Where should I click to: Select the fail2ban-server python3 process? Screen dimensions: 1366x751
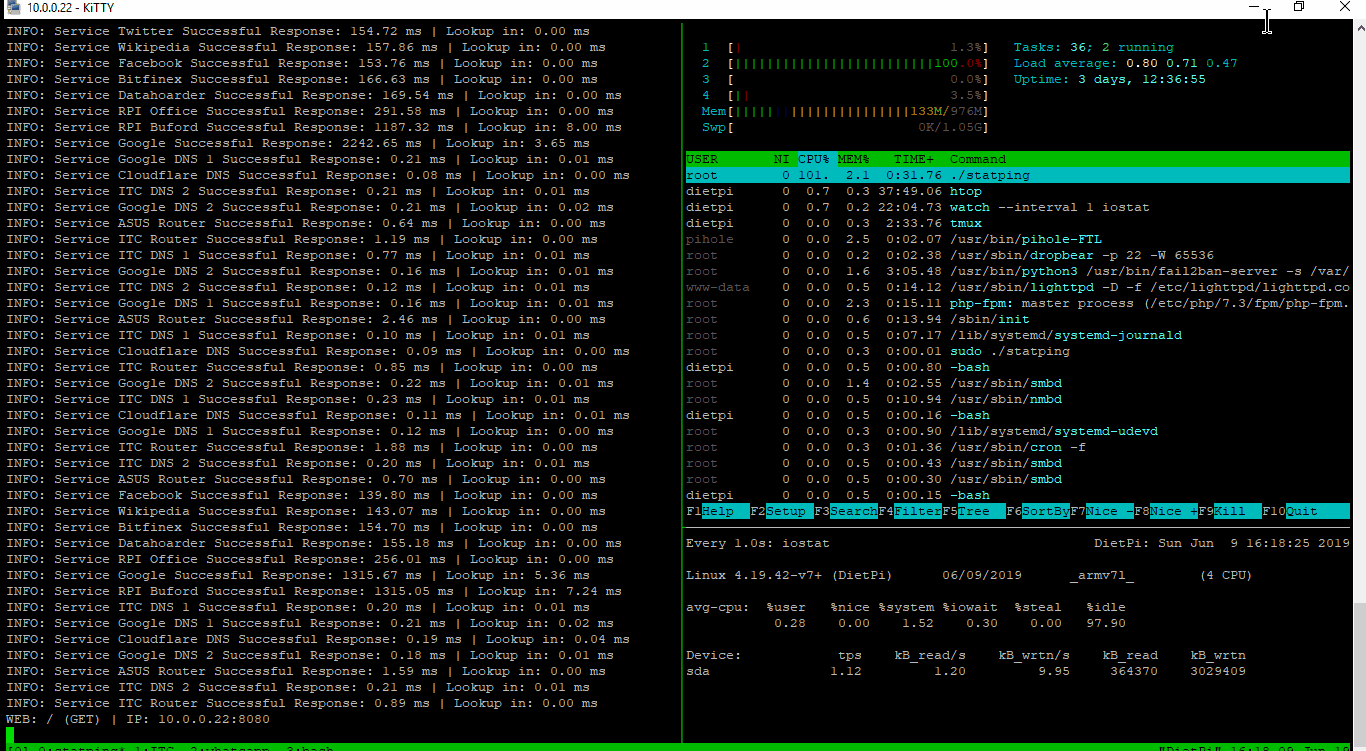(x=1018, y=271)
